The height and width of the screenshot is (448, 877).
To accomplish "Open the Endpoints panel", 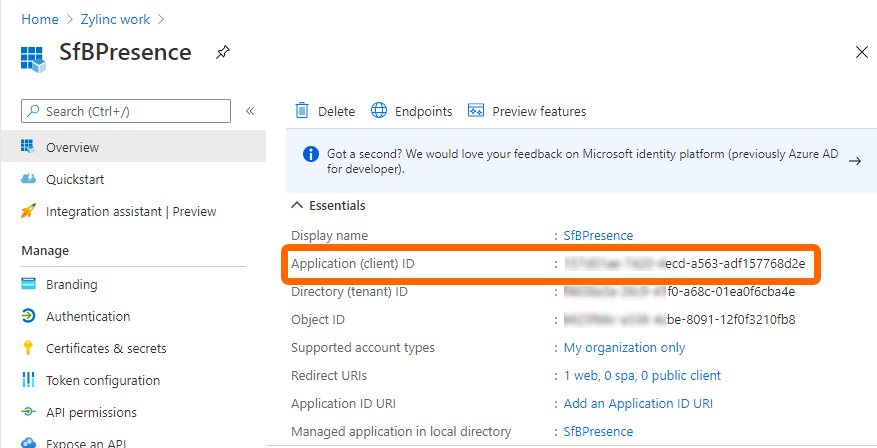I will [423, 111].
